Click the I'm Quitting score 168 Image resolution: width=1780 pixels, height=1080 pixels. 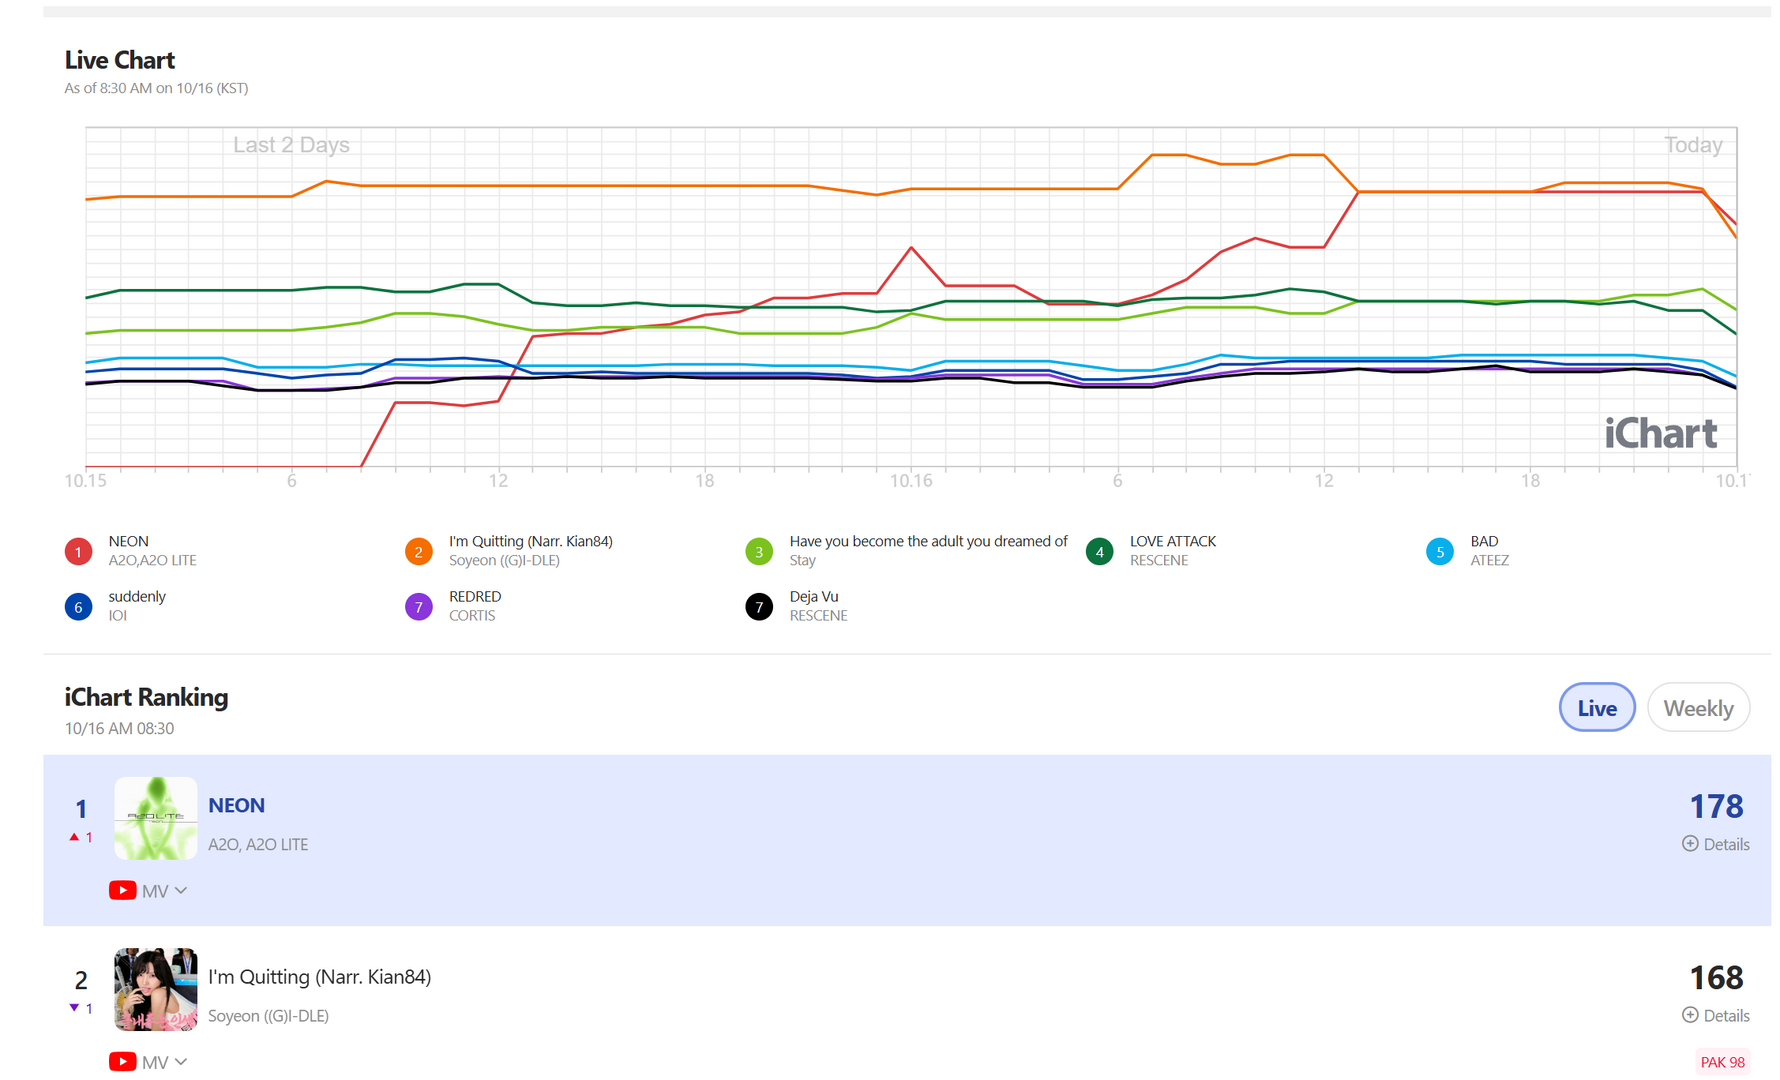[x=1716, y=977]
